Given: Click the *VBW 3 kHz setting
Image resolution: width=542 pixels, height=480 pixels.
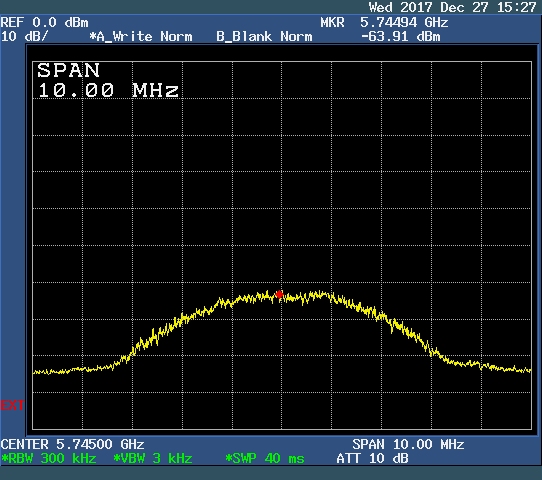Looking at the screenshot, I should pos(153,459).
